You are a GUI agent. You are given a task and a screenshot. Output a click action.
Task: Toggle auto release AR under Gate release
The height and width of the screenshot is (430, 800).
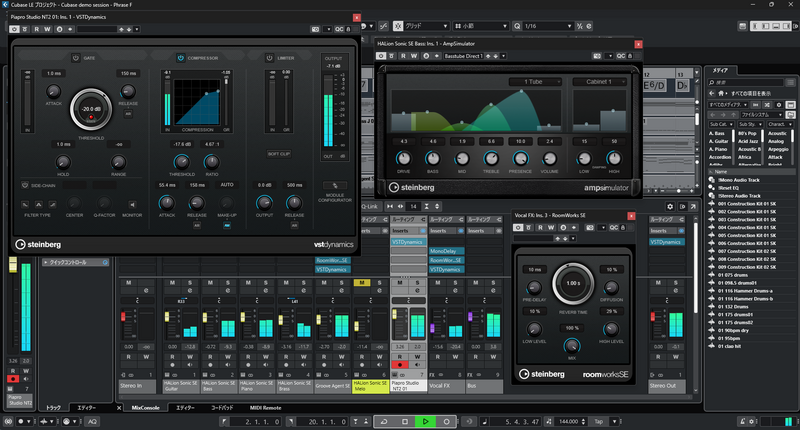coord(128,114)
